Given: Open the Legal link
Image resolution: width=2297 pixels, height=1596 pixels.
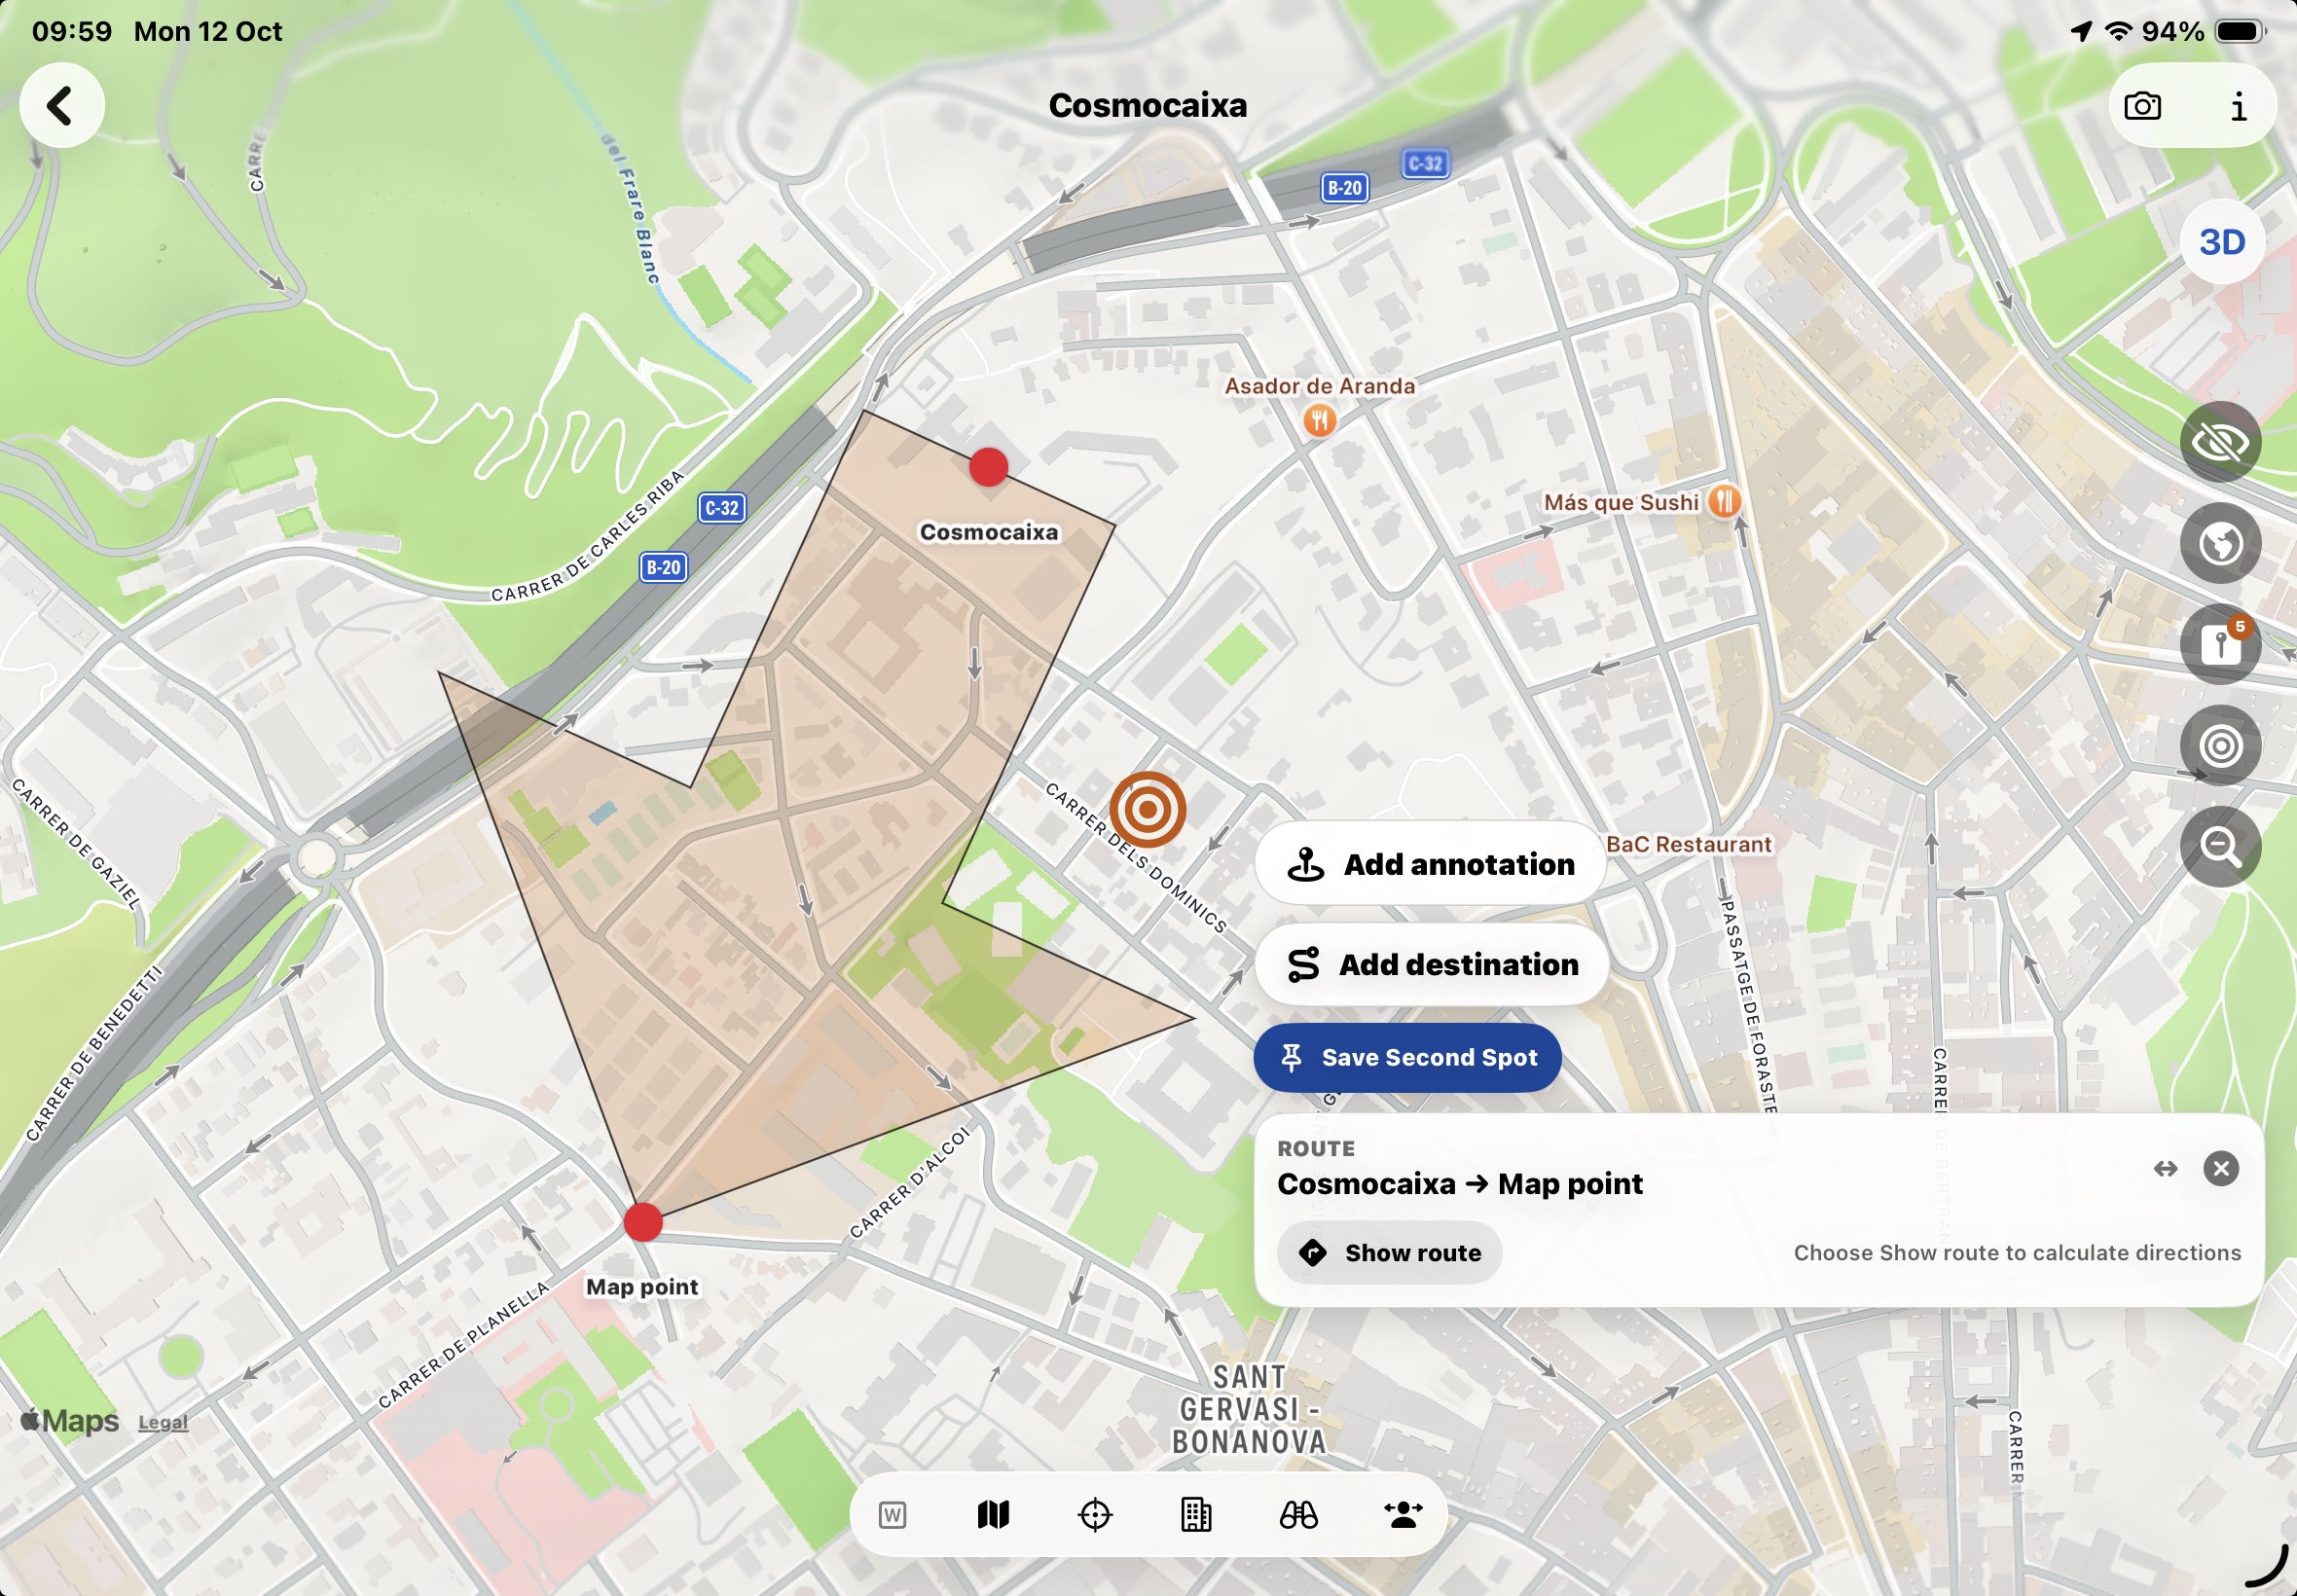Looking at the screenshot, I should [163, 1423].
